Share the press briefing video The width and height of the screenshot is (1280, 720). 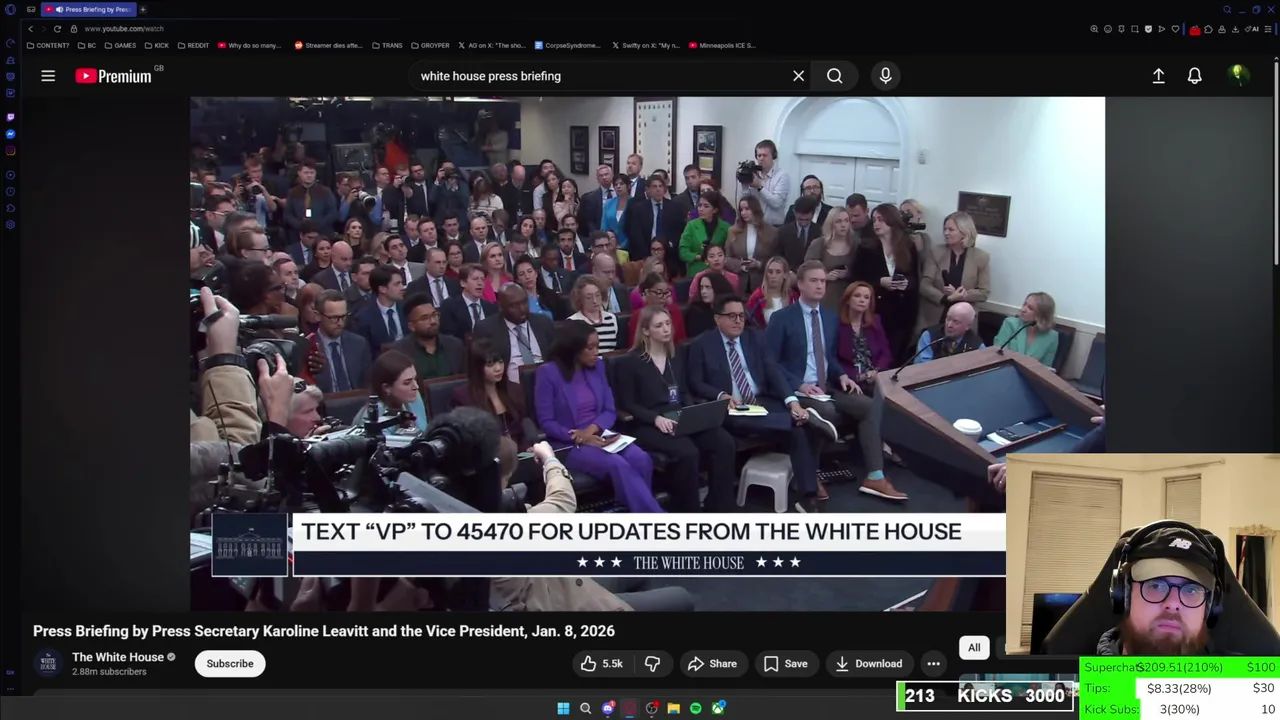[x=712, y=664]
